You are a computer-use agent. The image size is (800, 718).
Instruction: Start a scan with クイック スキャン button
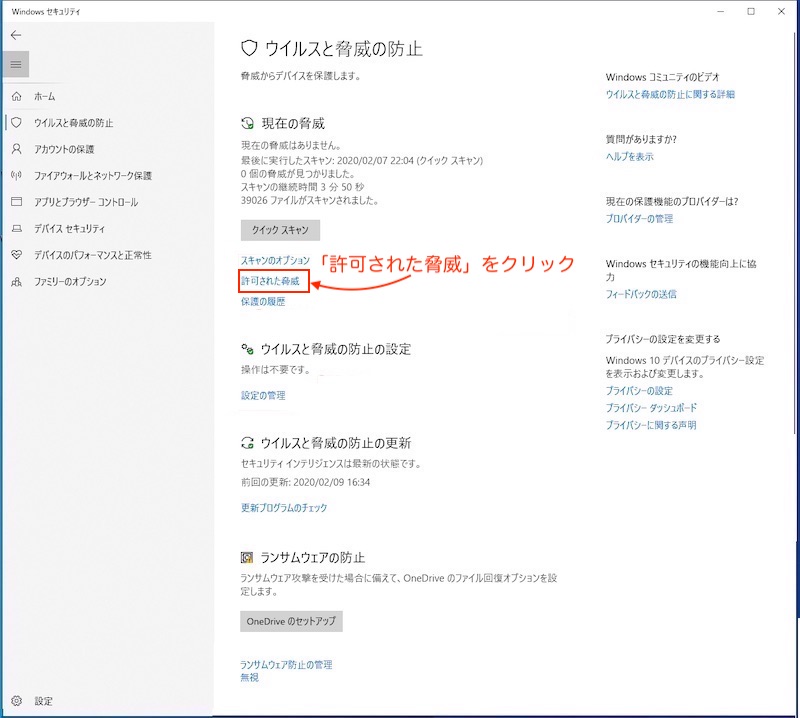(280, 230)
